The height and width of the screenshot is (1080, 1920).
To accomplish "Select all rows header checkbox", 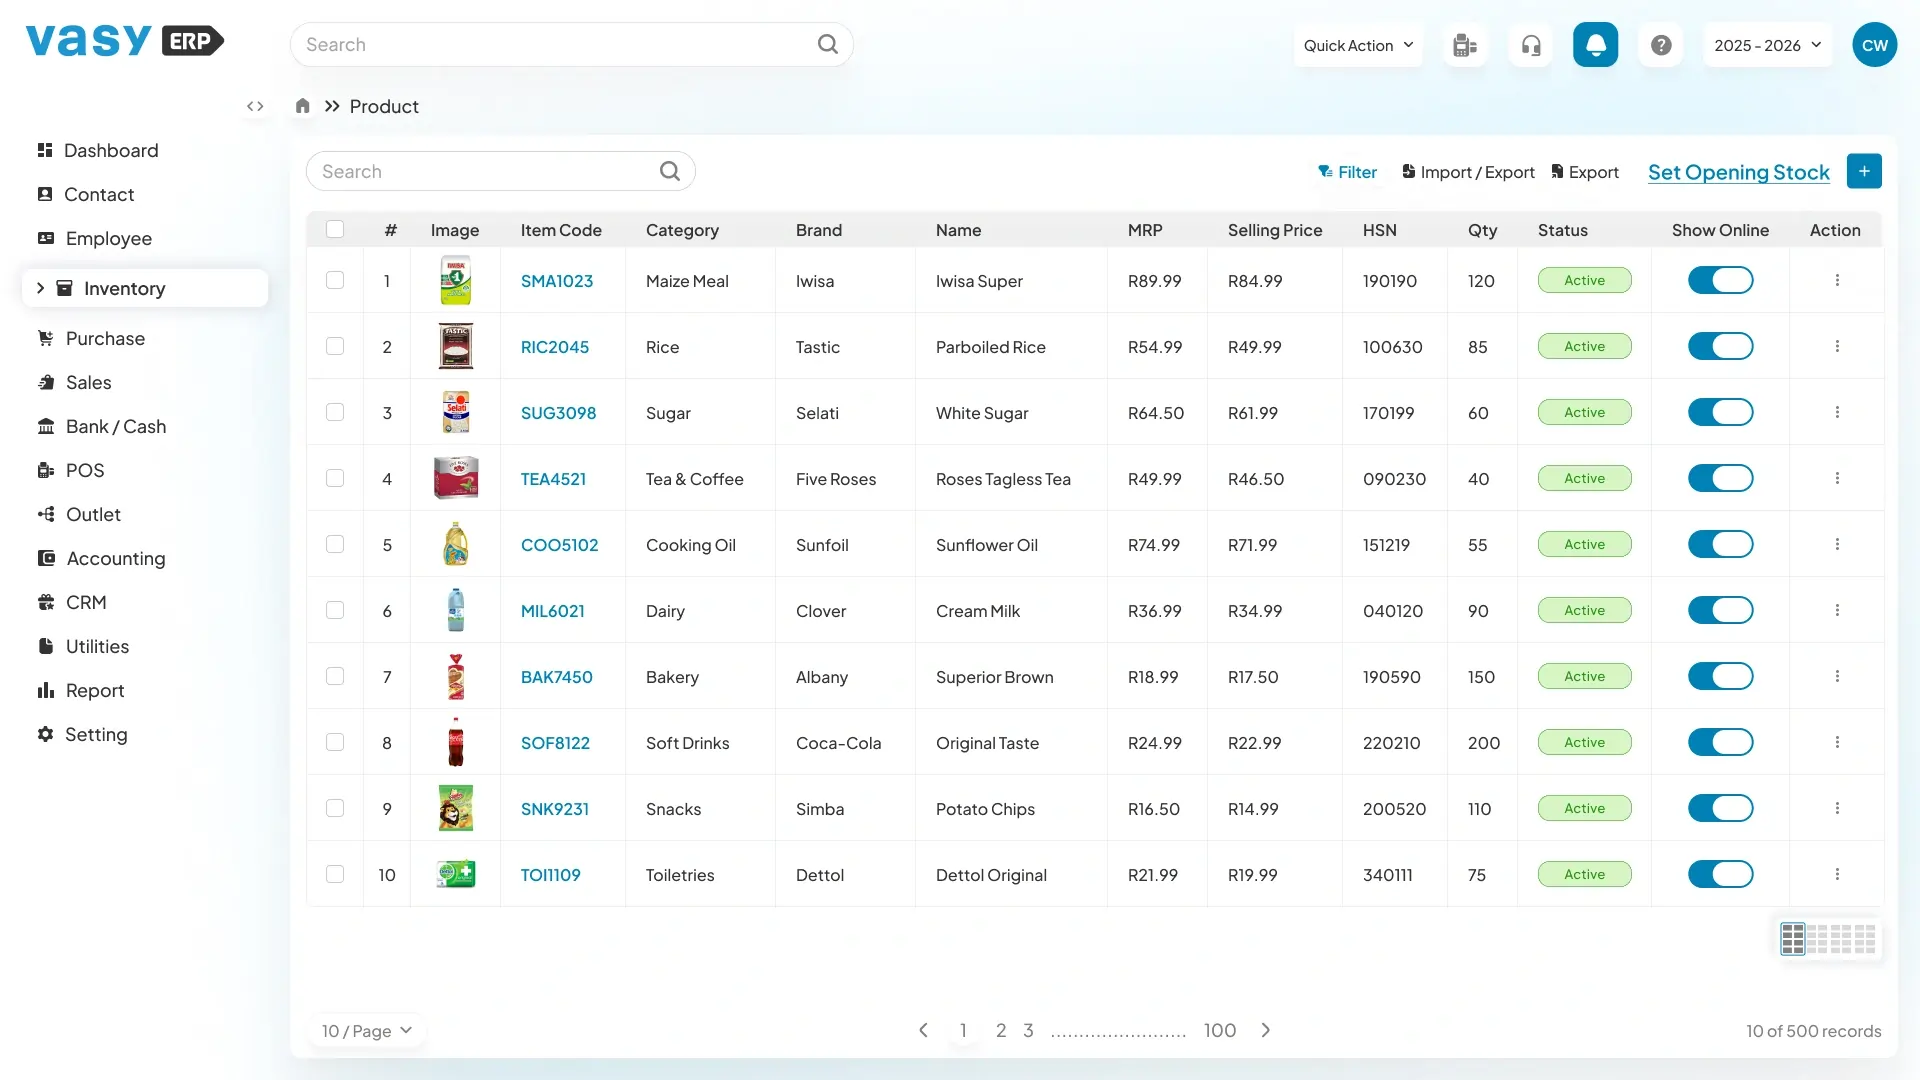I will (335, 229).
